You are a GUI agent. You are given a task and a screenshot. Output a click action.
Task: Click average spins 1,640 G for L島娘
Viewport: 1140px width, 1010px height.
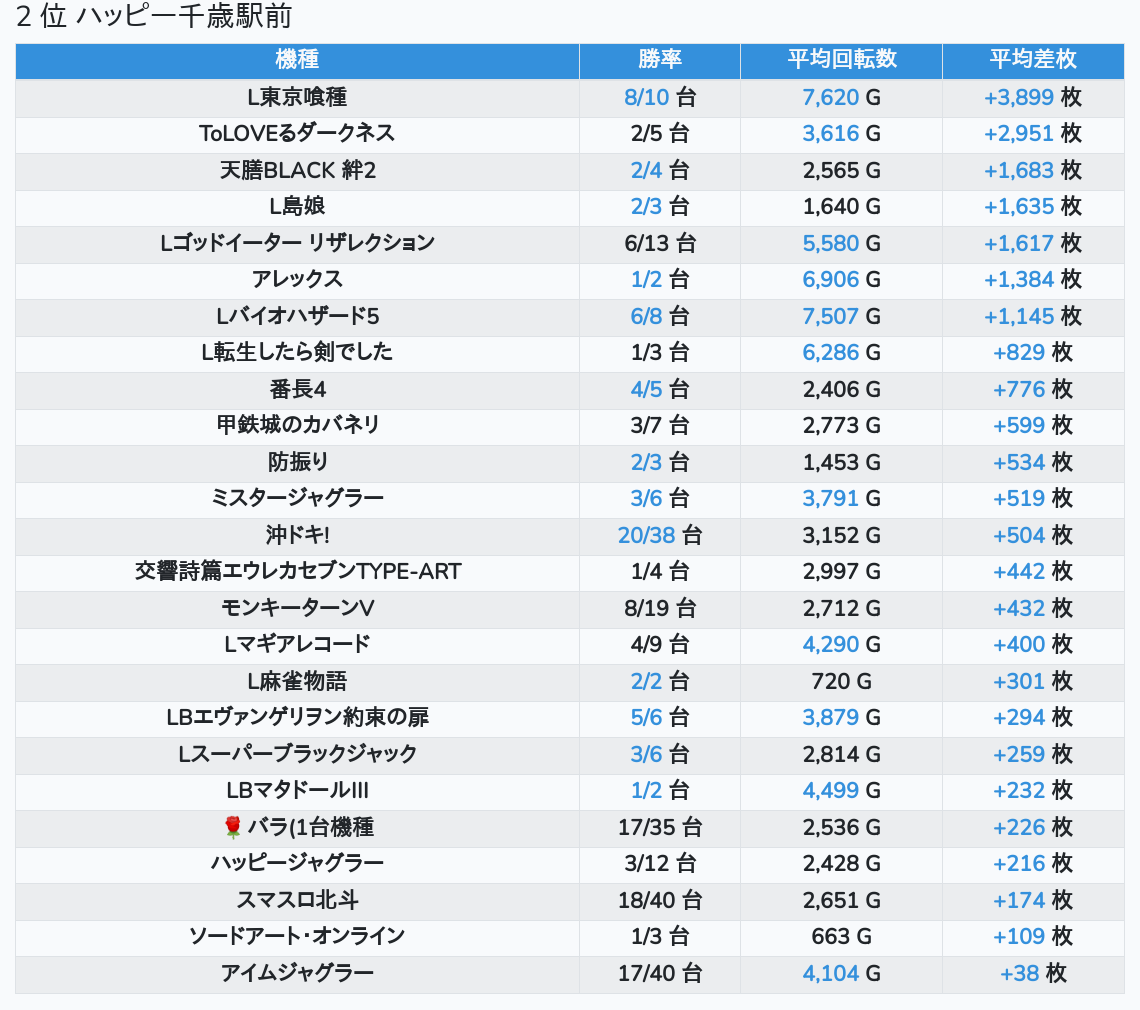pos(841,207)
